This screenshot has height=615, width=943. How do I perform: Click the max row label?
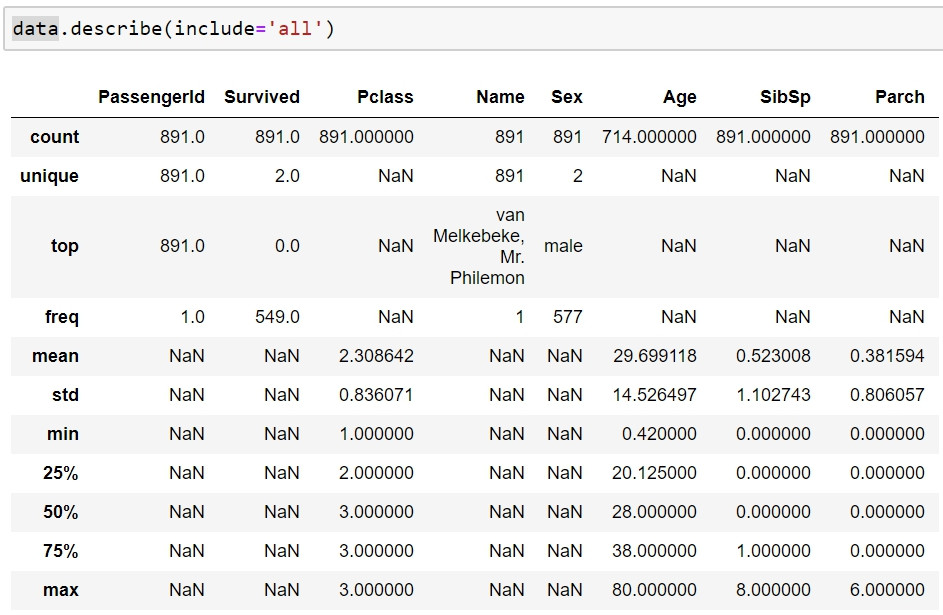60,590
